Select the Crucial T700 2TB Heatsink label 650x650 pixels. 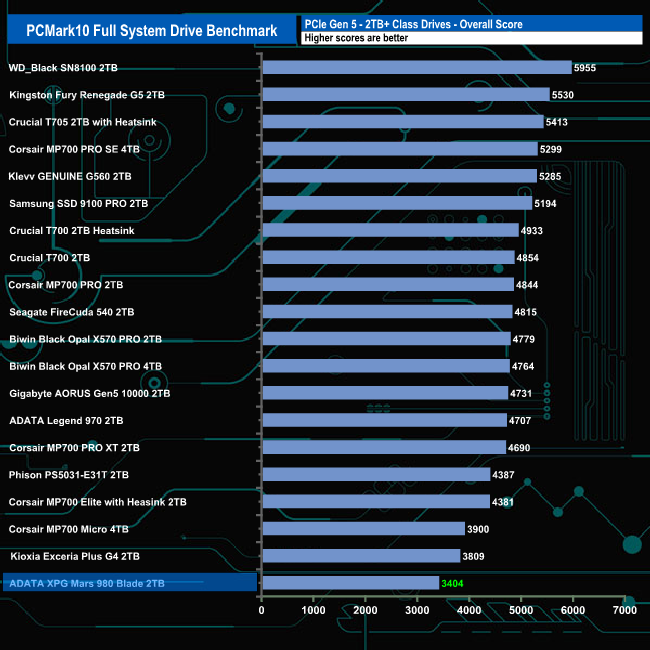tap(72, 230)
